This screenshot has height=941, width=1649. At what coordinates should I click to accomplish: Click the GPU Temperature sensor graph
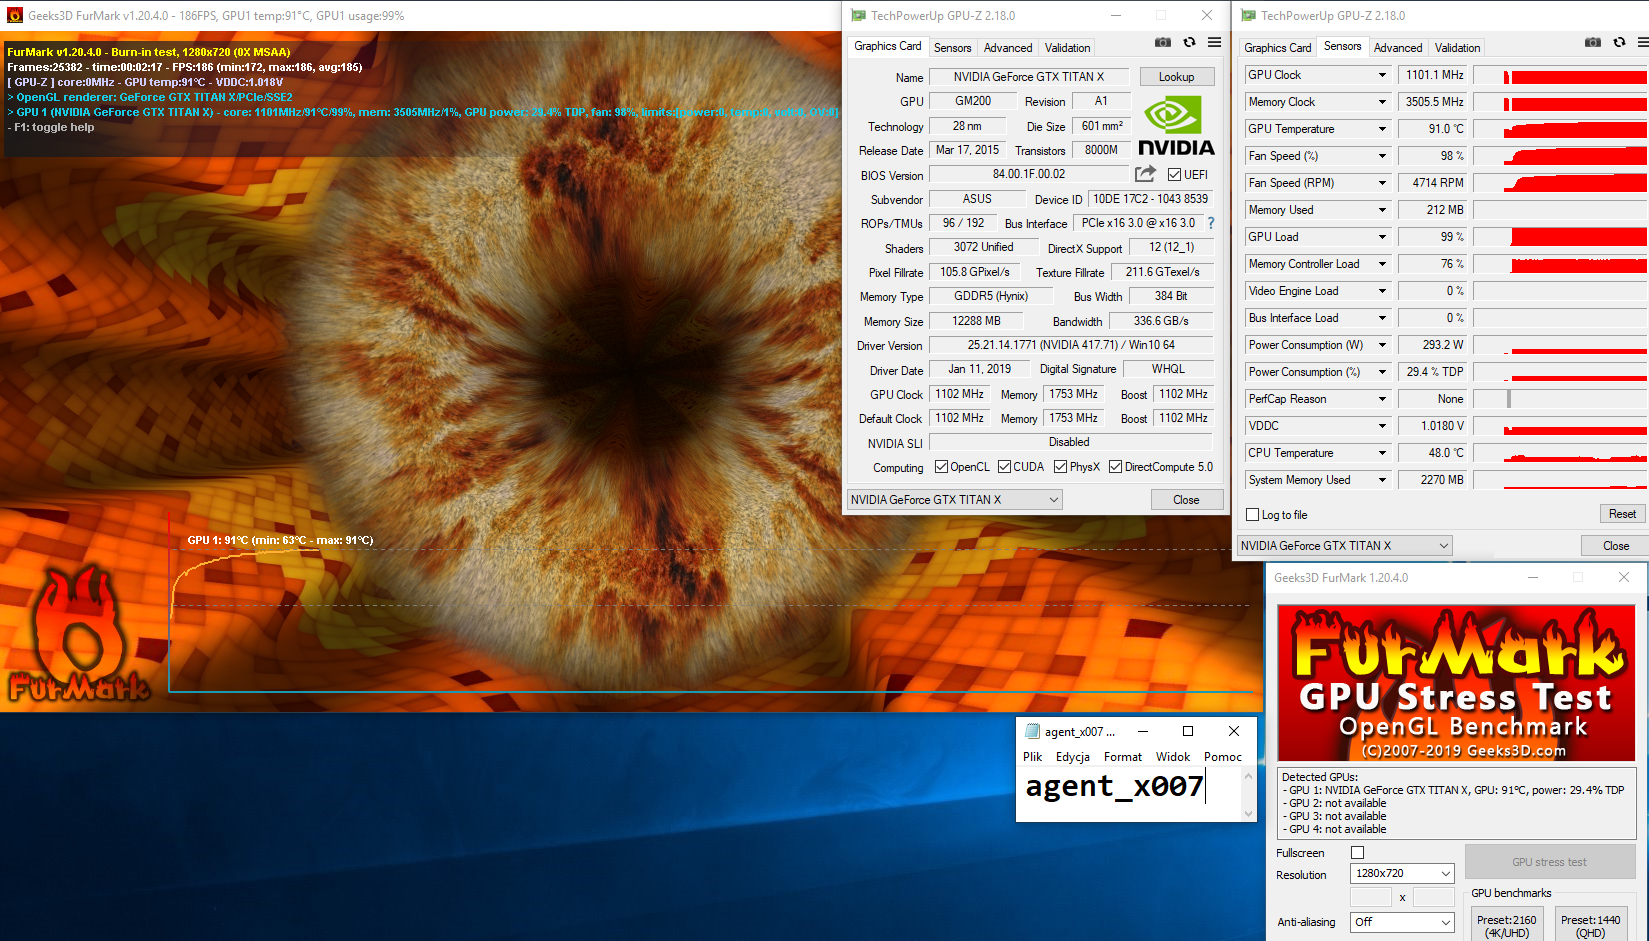[x=1560, y=129]
